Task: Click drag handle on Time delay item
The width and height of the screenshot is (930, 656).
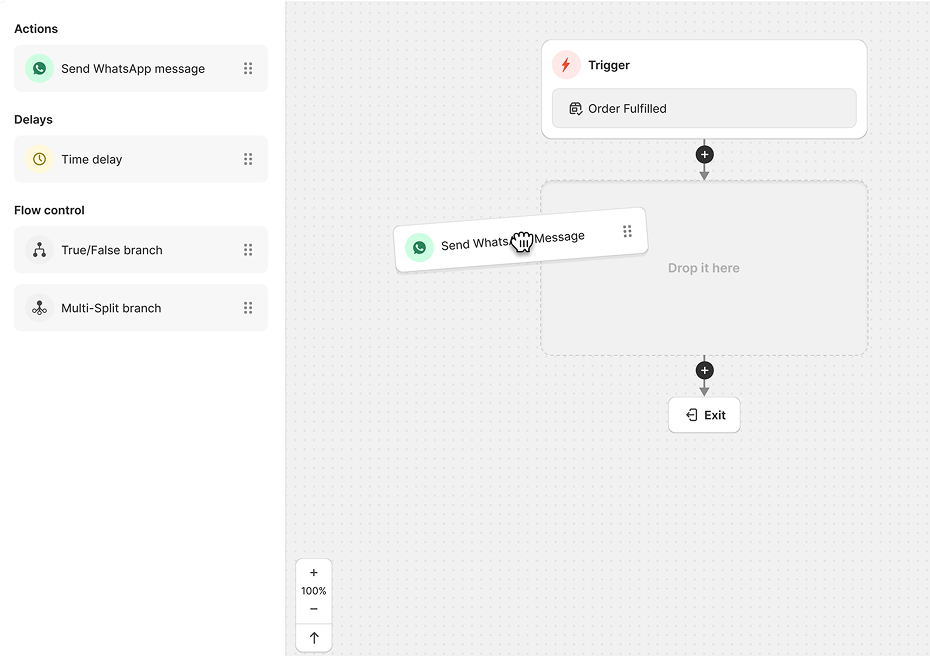Action: 248,159
